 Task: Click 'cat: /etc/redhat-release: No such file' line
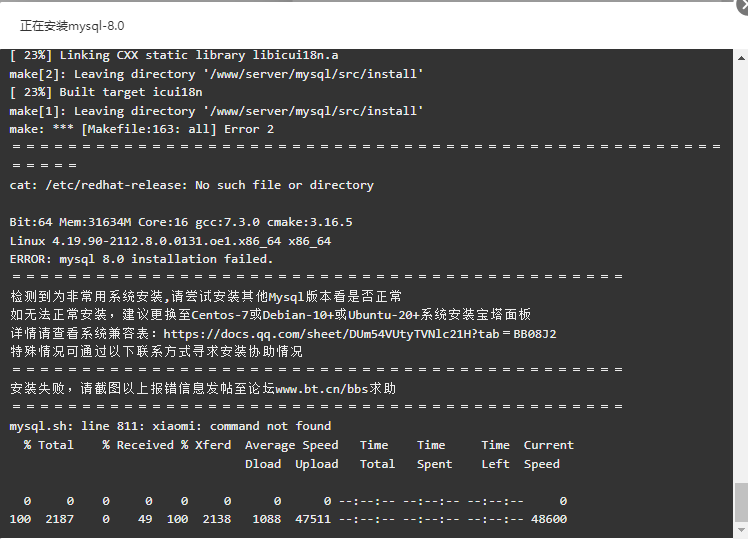[192, 185]
